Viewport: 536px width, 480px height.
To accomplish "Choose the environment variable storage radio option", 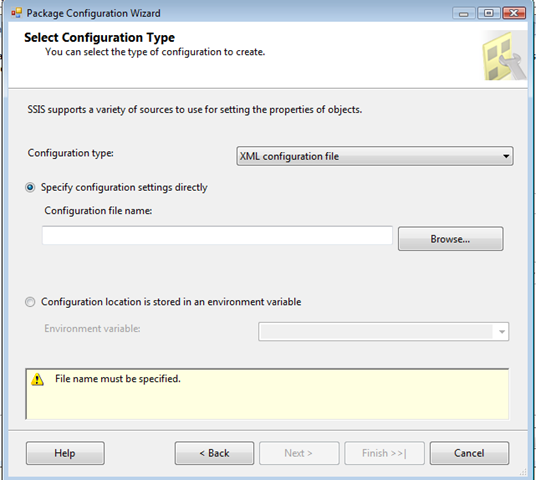I will click(30, 302).
